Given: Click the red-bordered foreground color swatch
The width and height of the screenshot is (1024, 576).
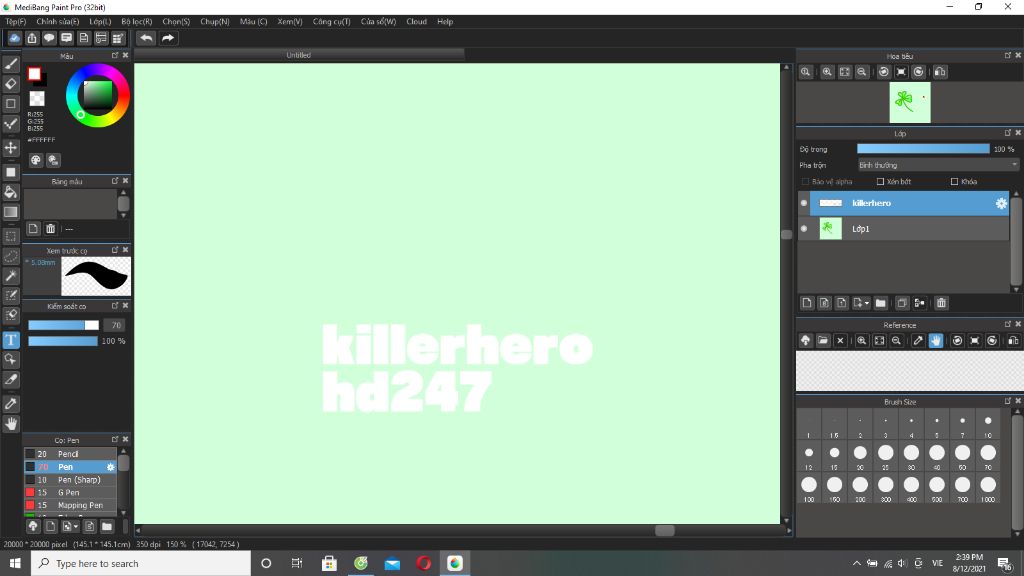Looking at the screenshot, I should 34,74.
